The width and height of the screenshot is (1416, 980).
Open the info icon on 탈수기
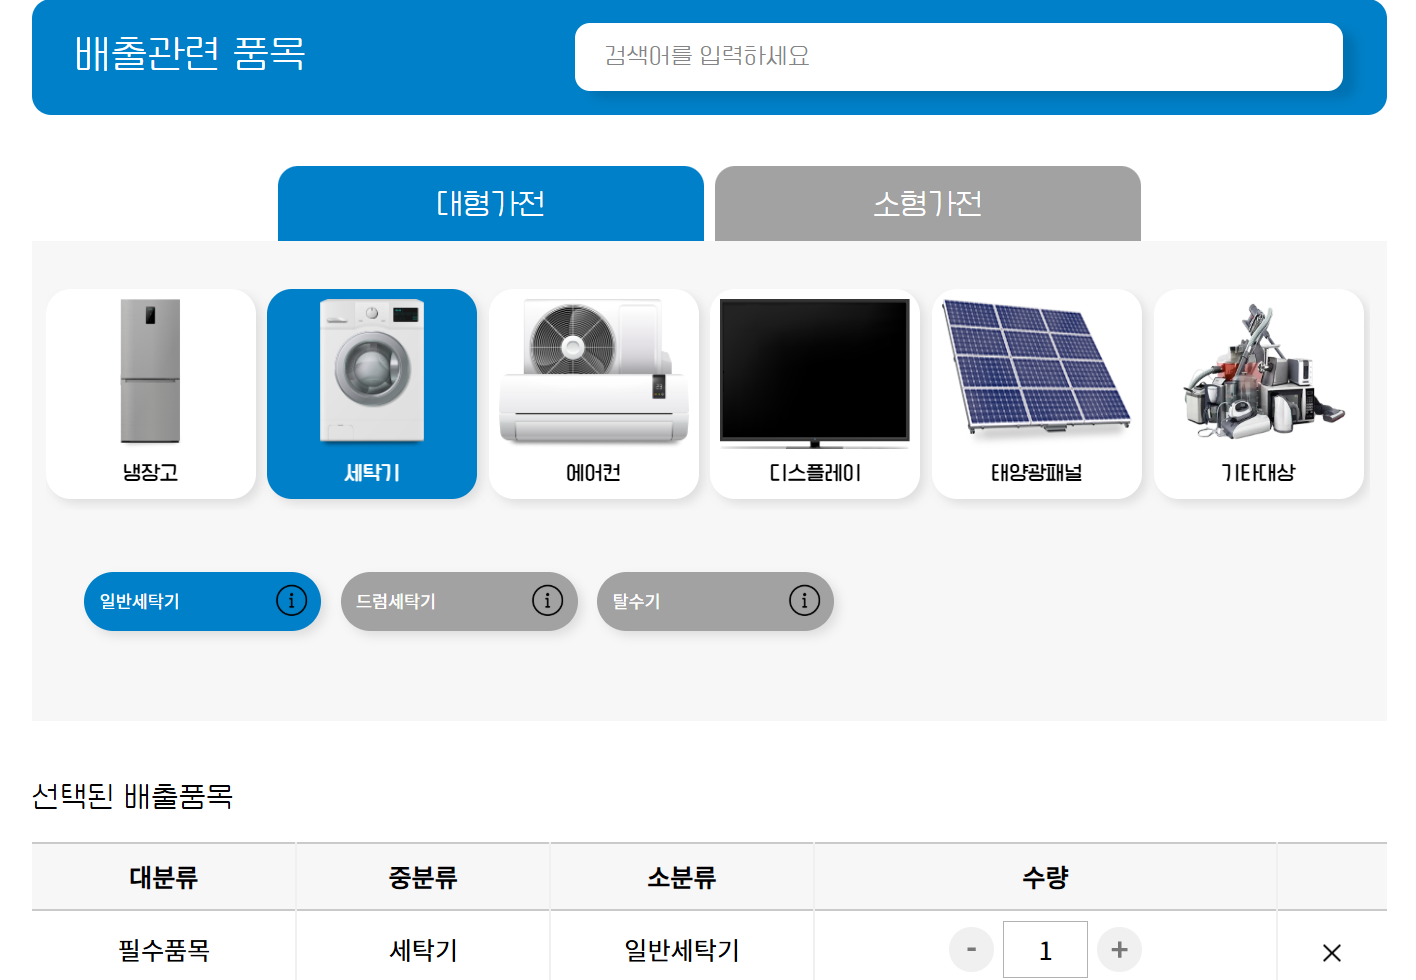click(x=803, y=601)
